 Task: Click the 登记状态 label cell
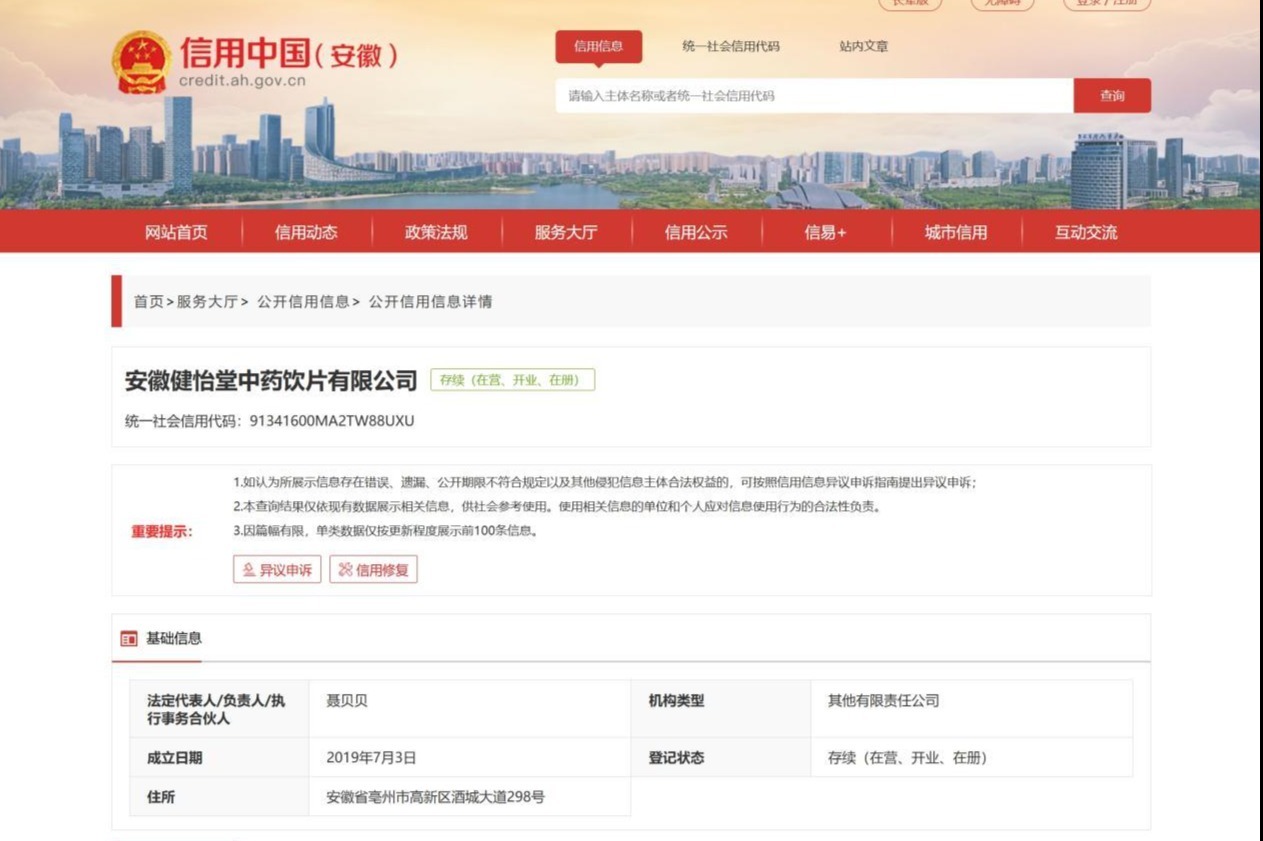coord(720,758)
